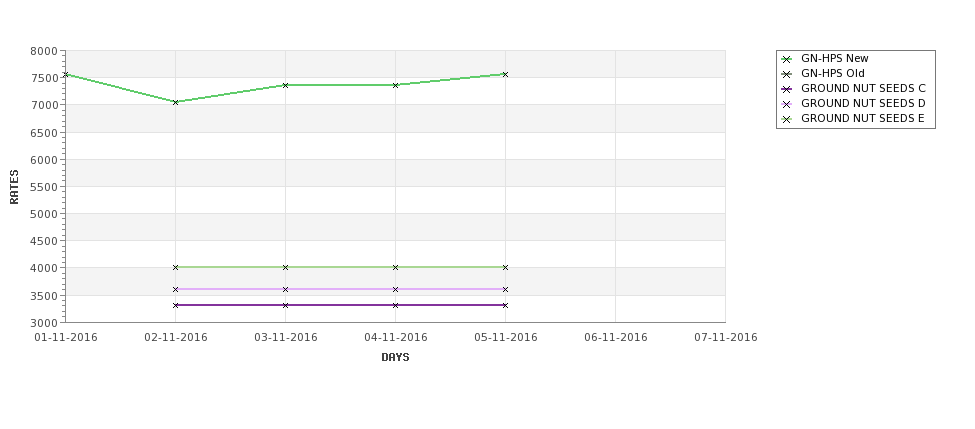Click GROUND NUT SEEDS D legend marker
Screen dimensions: 975x429
click(x=787, y=104)
